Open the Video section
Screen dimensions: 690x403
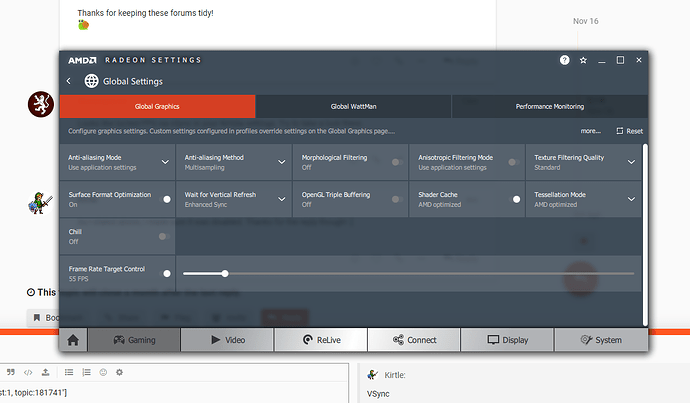[x=228, y=340]
